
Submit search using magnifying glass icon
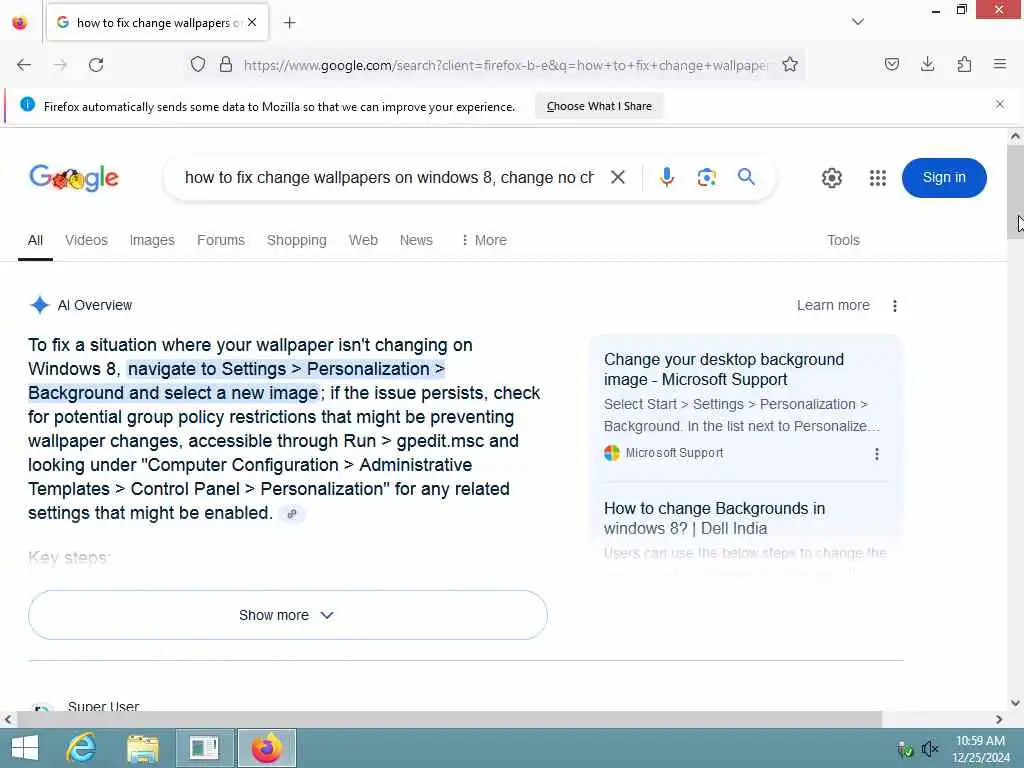coord(746,177)
